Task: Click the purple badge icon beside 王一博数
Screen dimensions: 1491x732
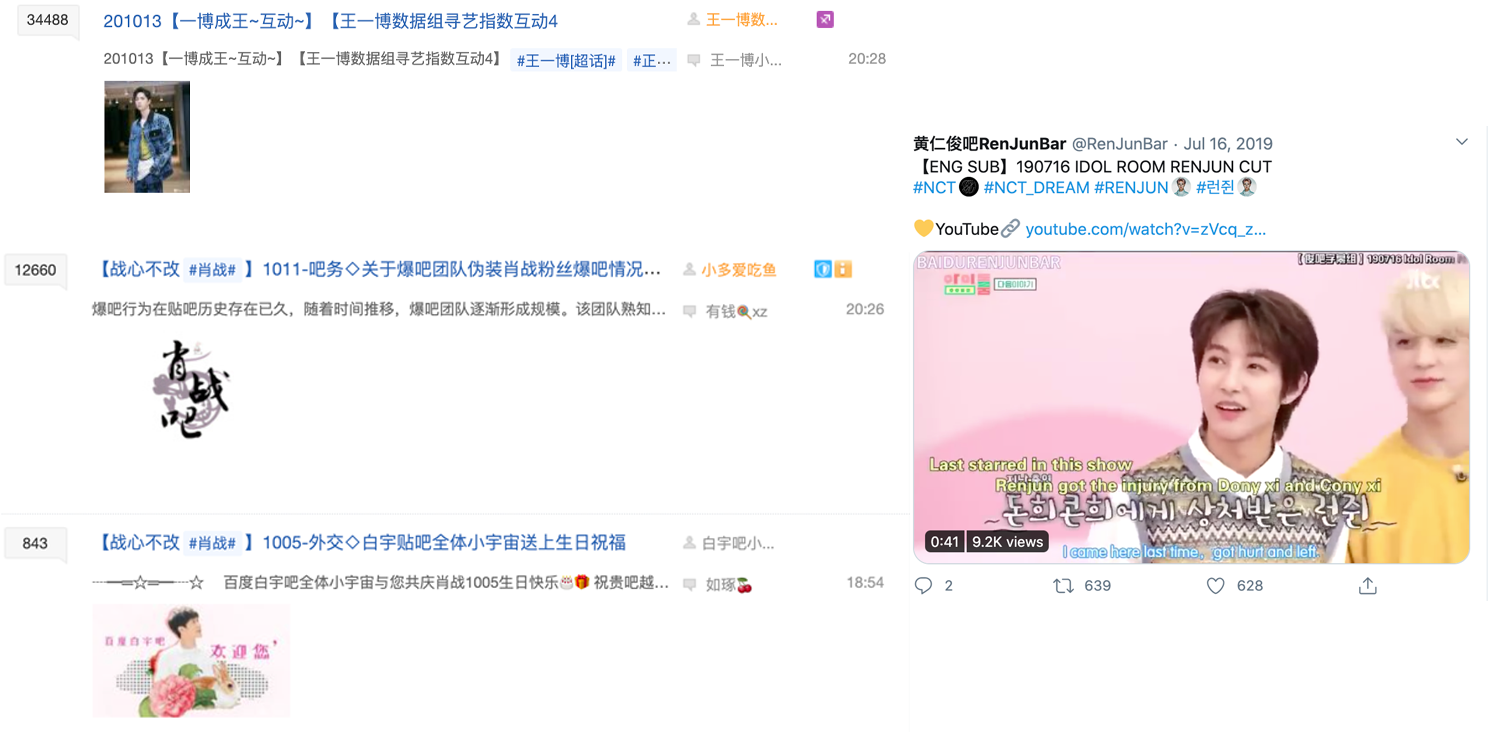Action: pos(825,19)
